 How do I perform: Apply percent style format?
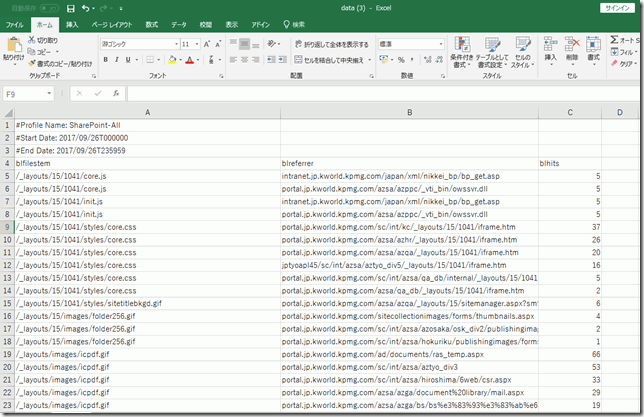401,60
